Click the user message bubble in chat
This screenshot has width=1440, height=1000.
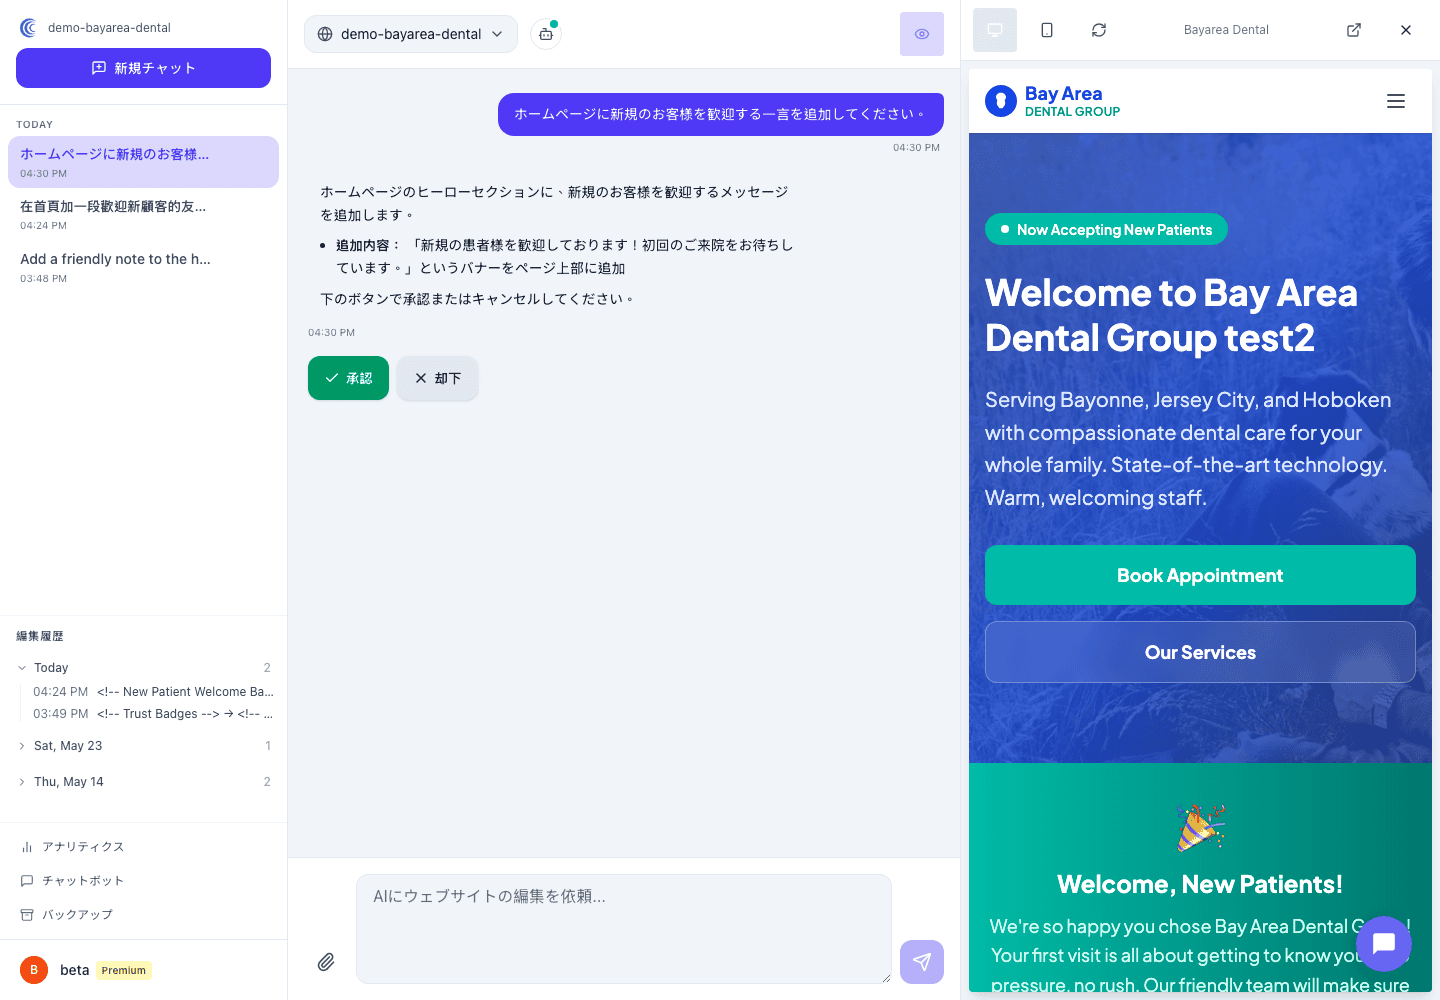point(721,114)
